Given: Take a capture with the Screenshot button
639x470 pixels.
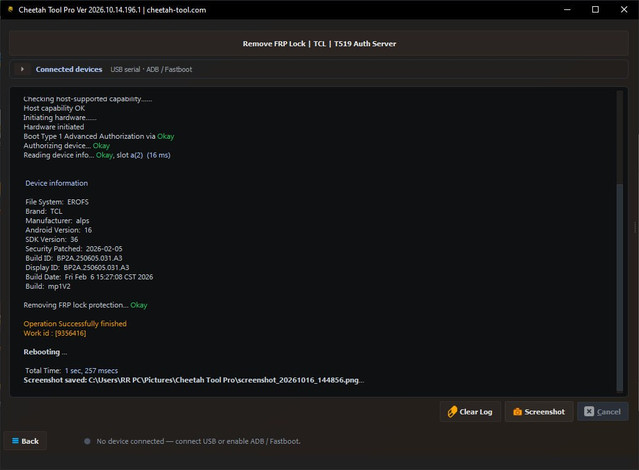Looking at the screenshot, I should [x=539, y=412].
